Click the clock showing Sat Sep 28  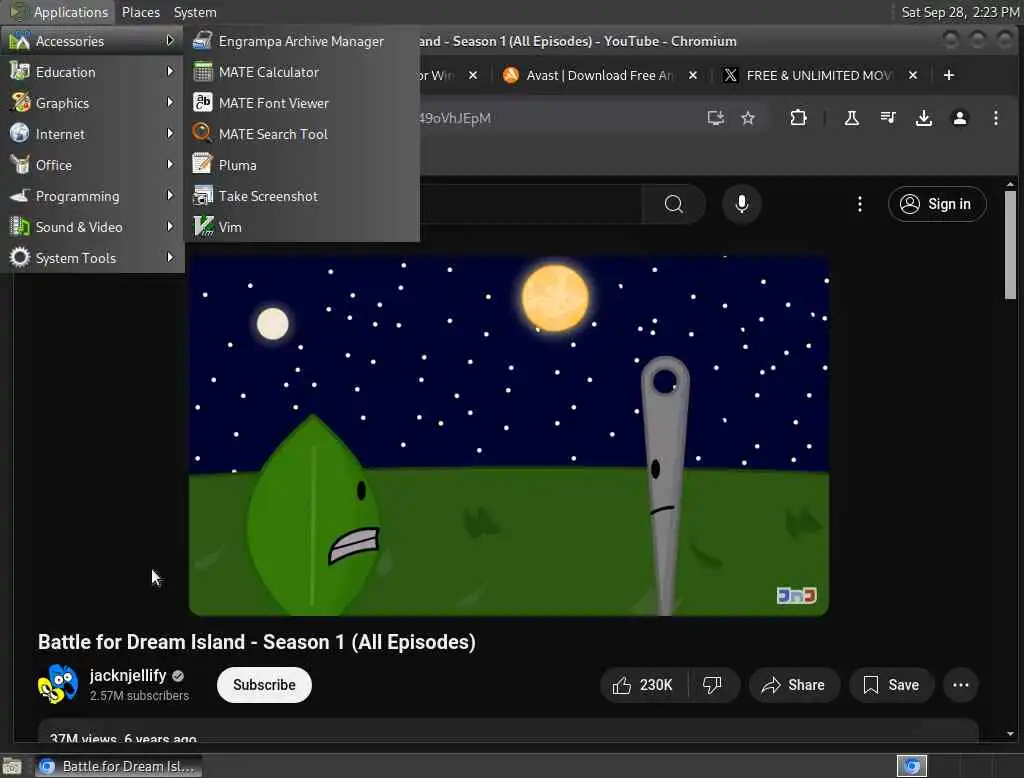tap(959, 12)
